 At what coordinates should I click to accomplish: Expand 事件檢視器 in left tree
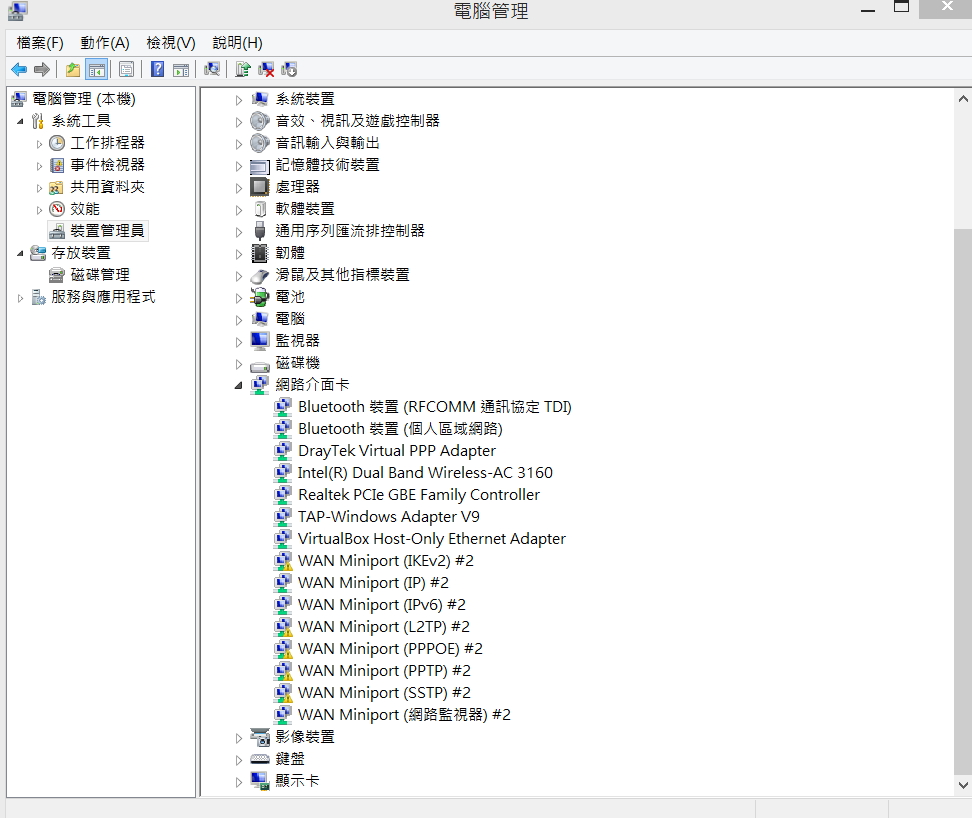(39, 165)
